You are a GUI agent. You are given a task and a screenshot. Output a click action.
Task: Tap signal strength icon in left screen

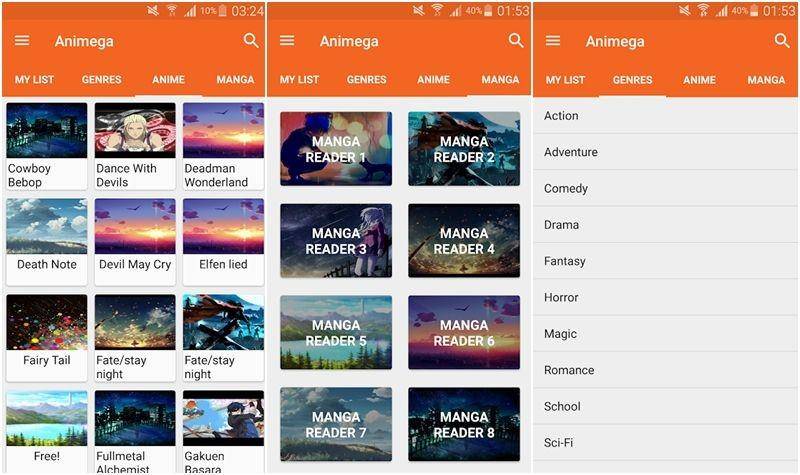click(190, 11)
